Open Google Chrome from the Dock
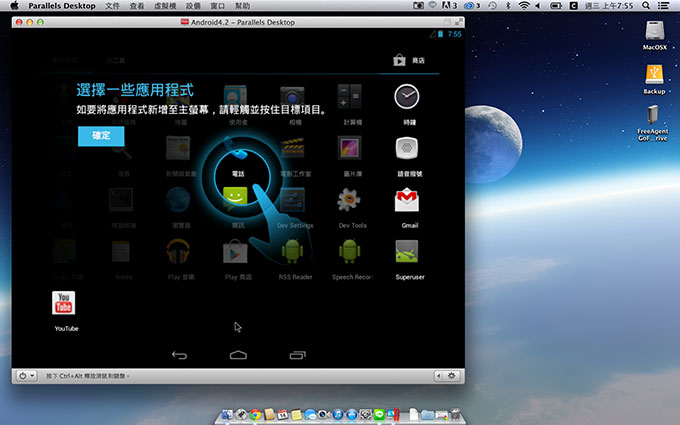The width and height of the screenshot is (680, 425). [255, 415]
